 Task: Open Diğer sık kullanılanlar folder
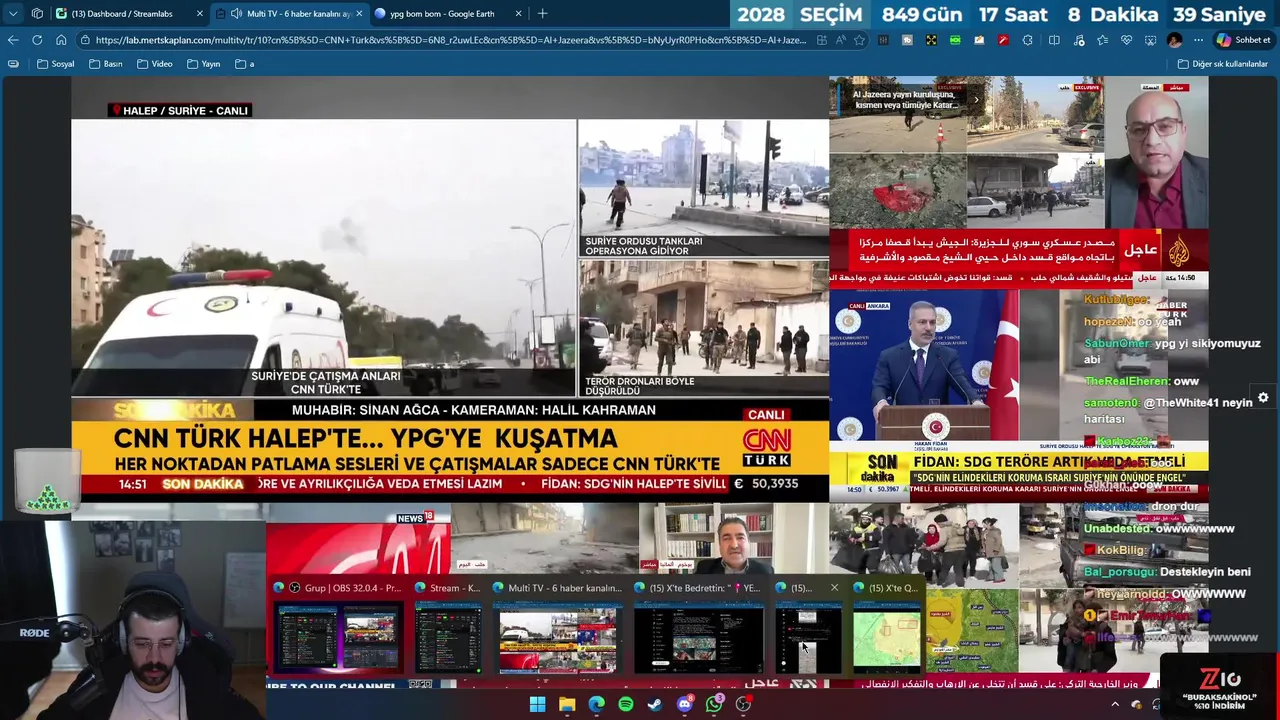point(1222,64)
